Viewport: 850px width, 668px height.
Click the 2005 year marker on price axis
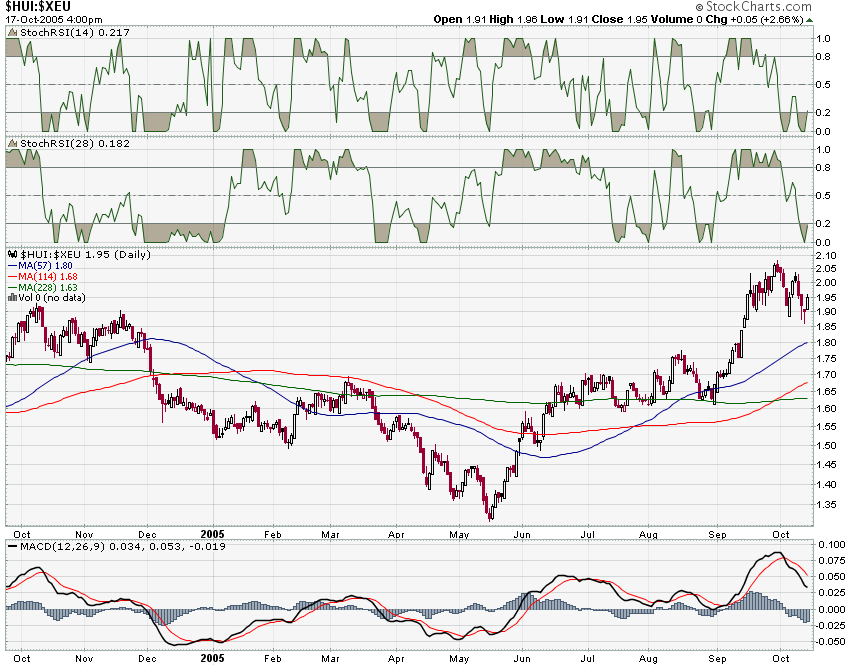[x=212, y=534]
